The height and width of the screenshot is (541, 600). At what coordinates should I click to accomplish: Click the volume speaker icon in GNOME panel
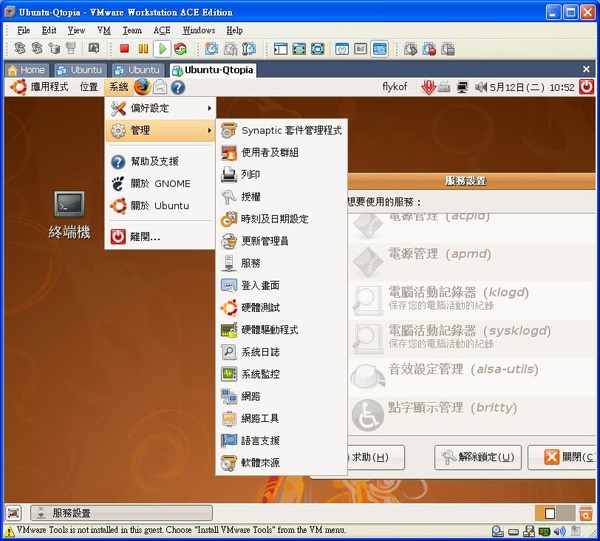pos(481,87)
